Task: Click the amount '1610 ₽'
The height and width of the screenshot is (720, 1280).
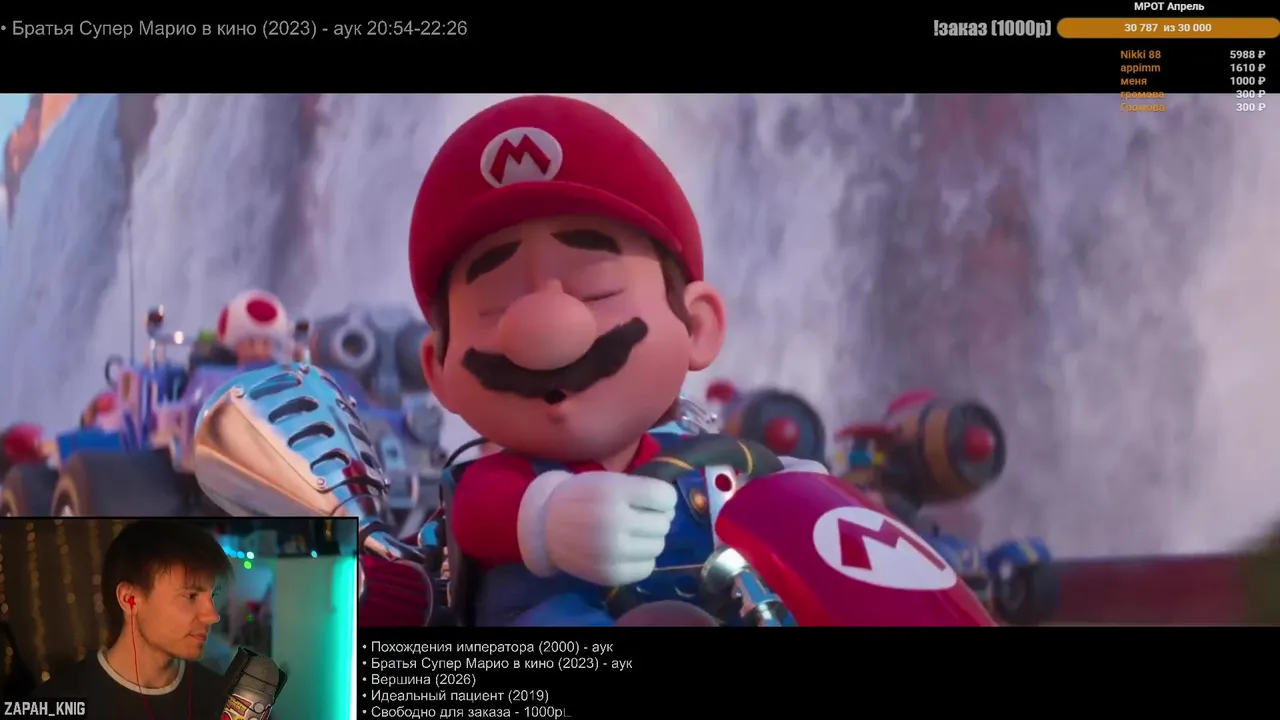Action: tap(1247, 68)
